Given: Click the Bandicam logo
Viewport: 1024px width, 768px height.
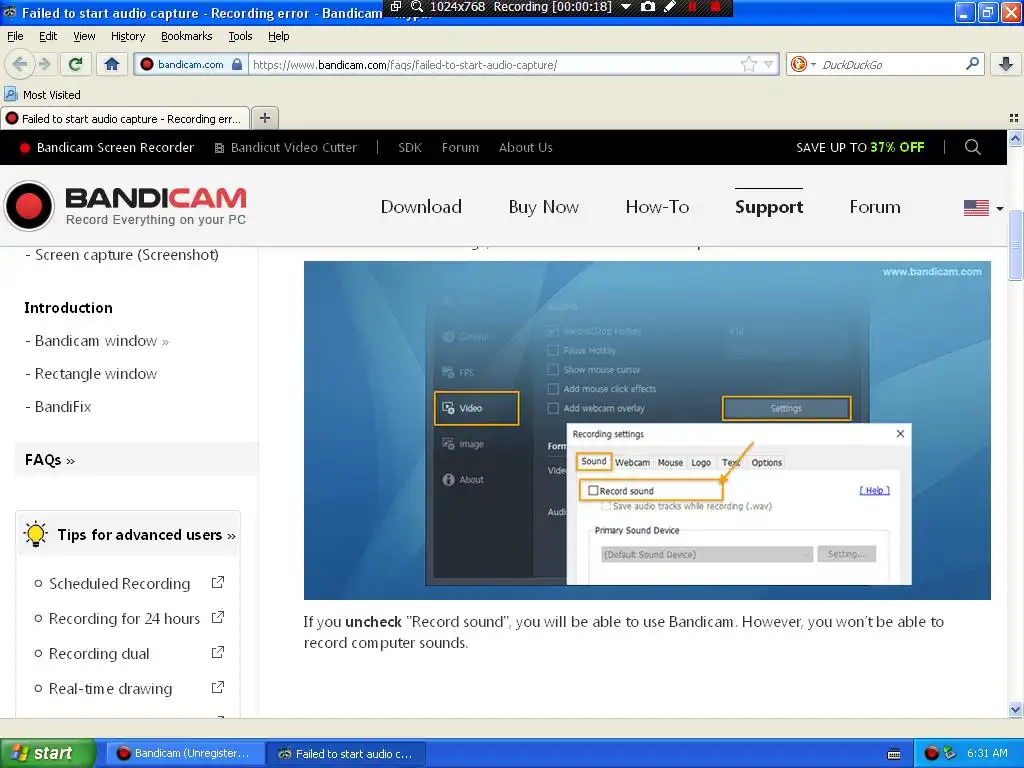Looking at the screenshot, I should pyautogui.click(x=125, y=206).
